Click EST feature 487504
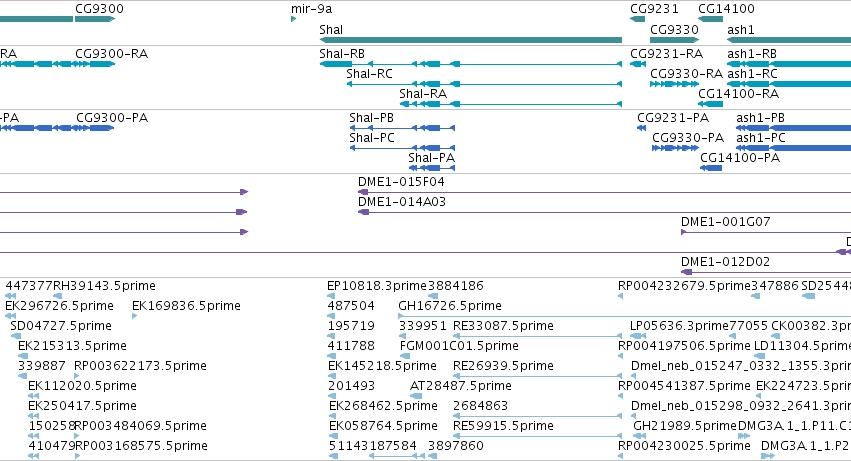This screenshot has width=851, height=461. point(331,316)
